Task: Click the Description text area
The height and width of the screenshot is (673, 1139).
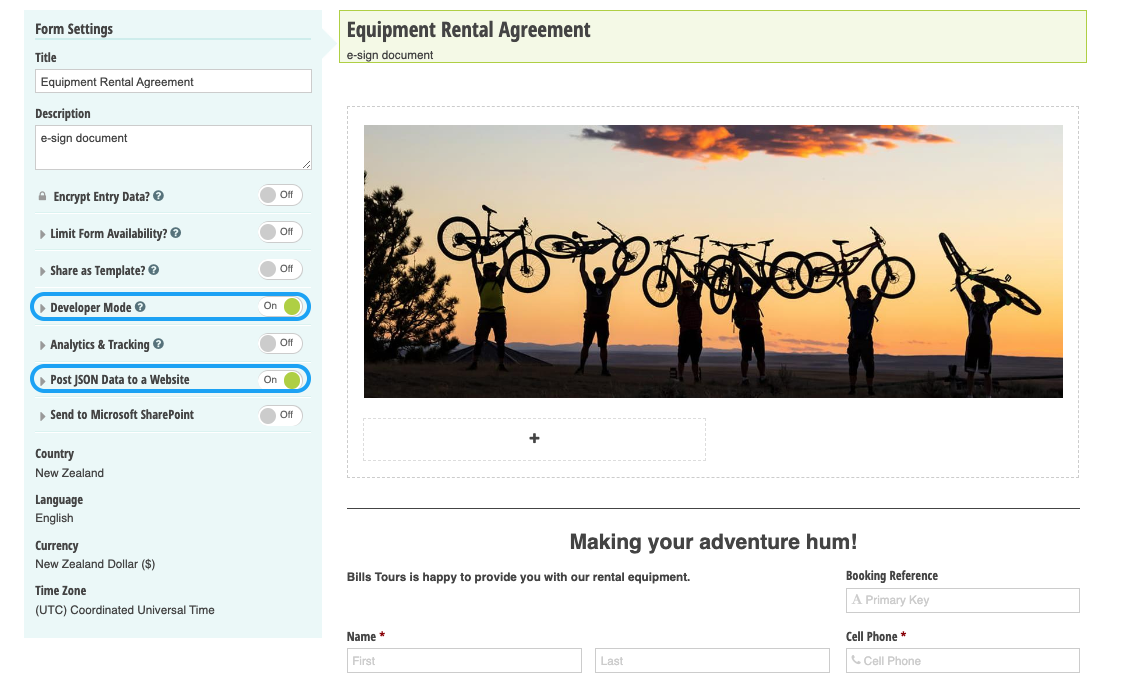Action: click(x=173, y=147)
